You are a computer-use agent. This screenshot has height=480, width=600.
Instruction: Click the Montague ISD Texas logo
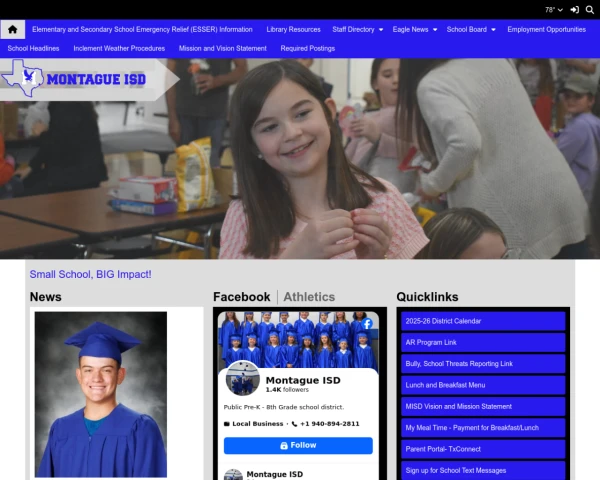73,78
